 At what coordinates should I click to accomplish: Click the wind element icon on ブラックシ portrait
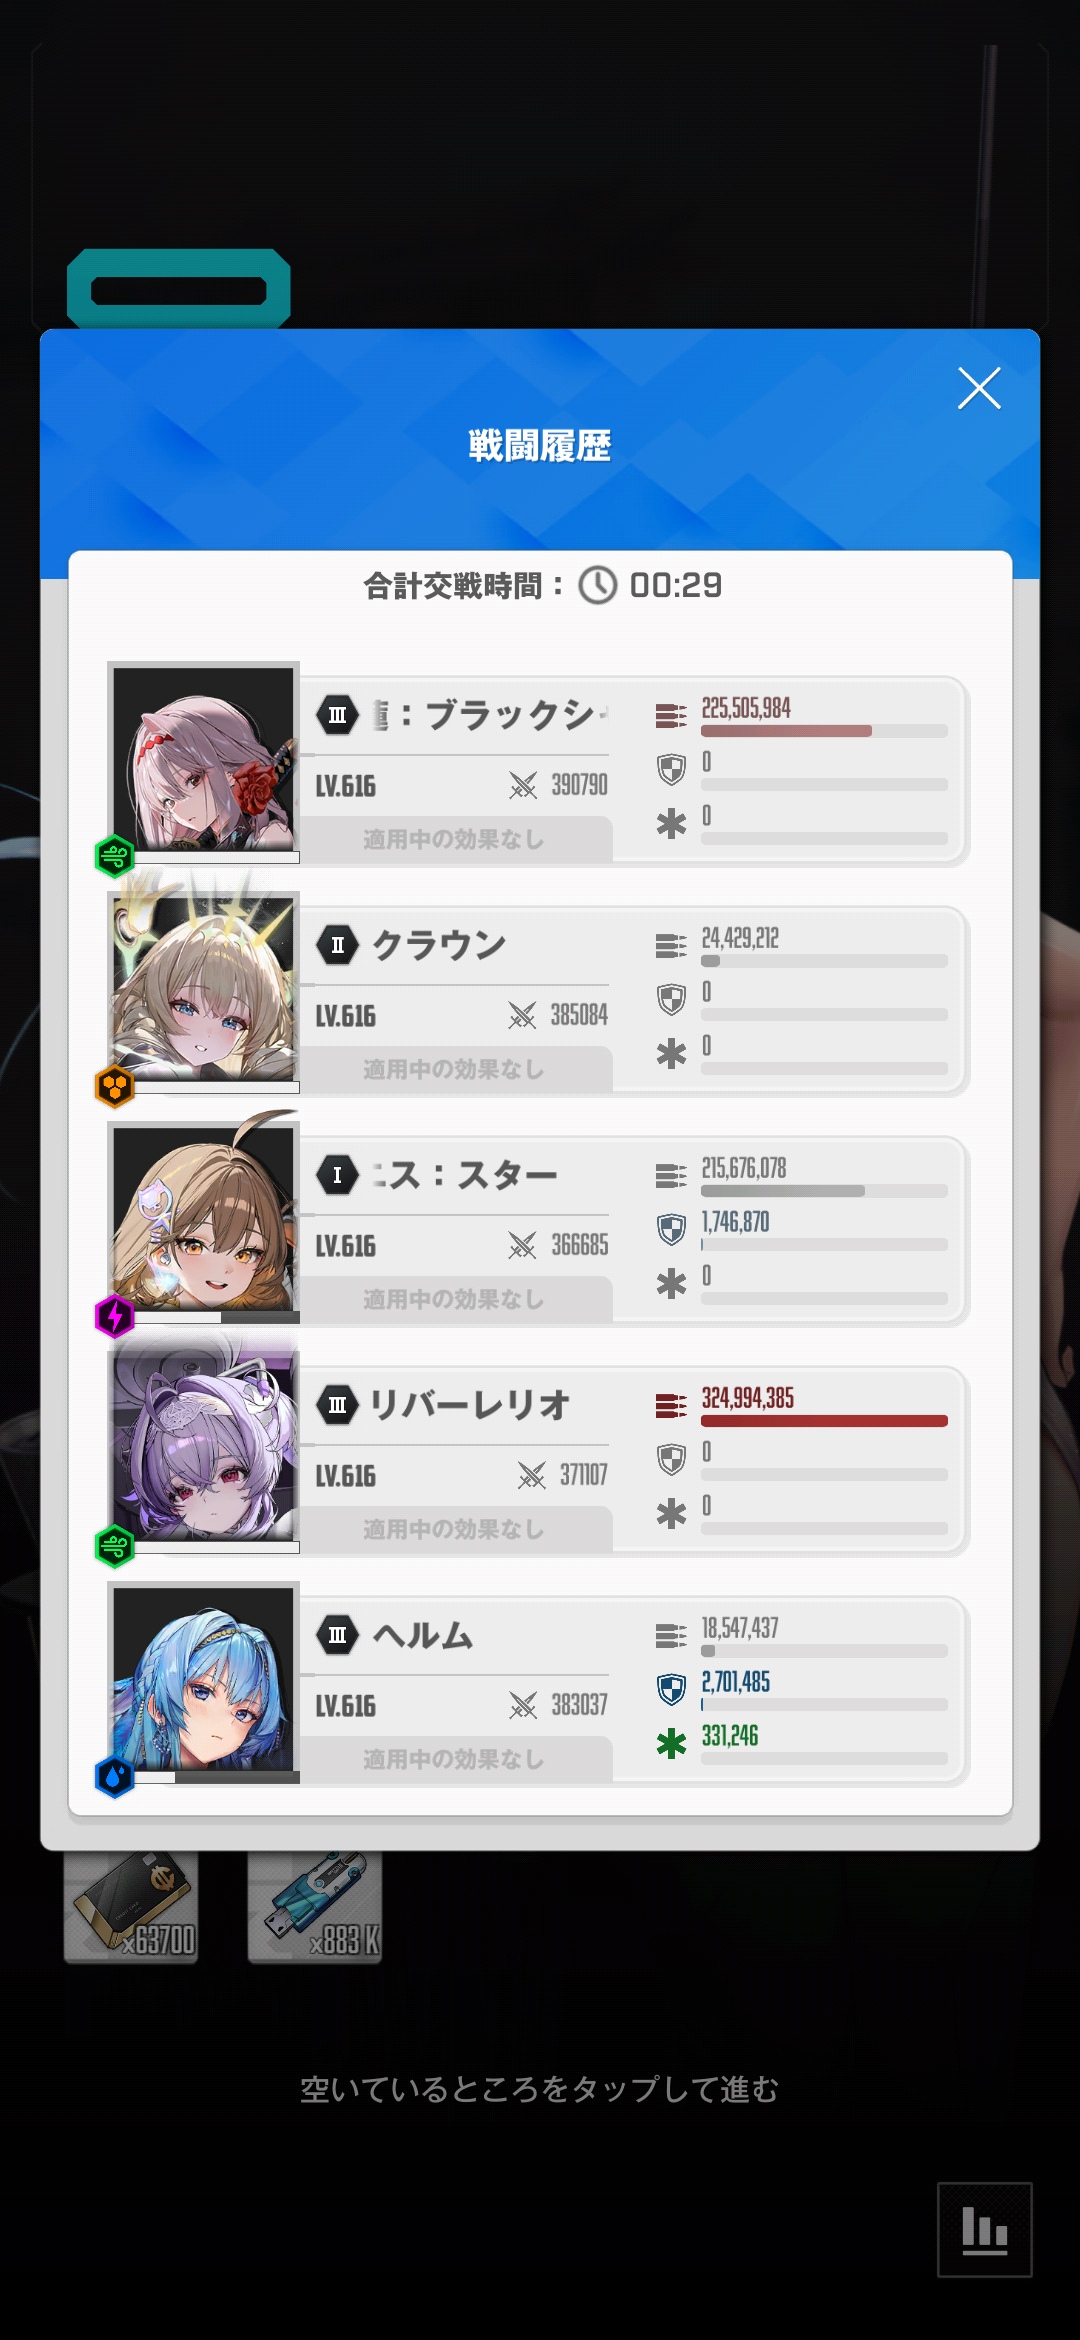(x=114, y=856)
